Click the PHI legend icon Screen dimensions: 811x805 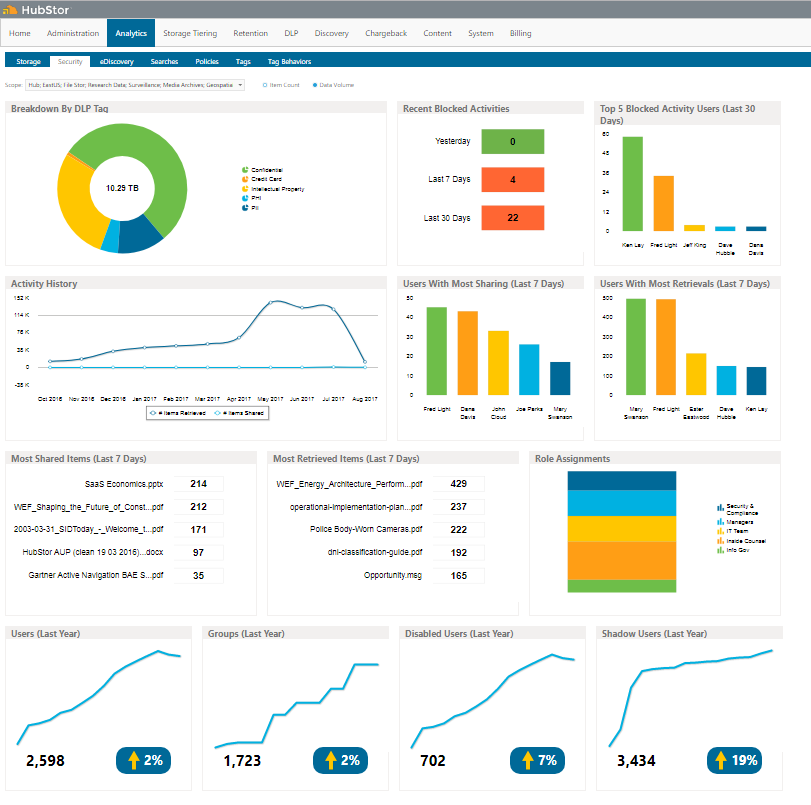(245, 198)
